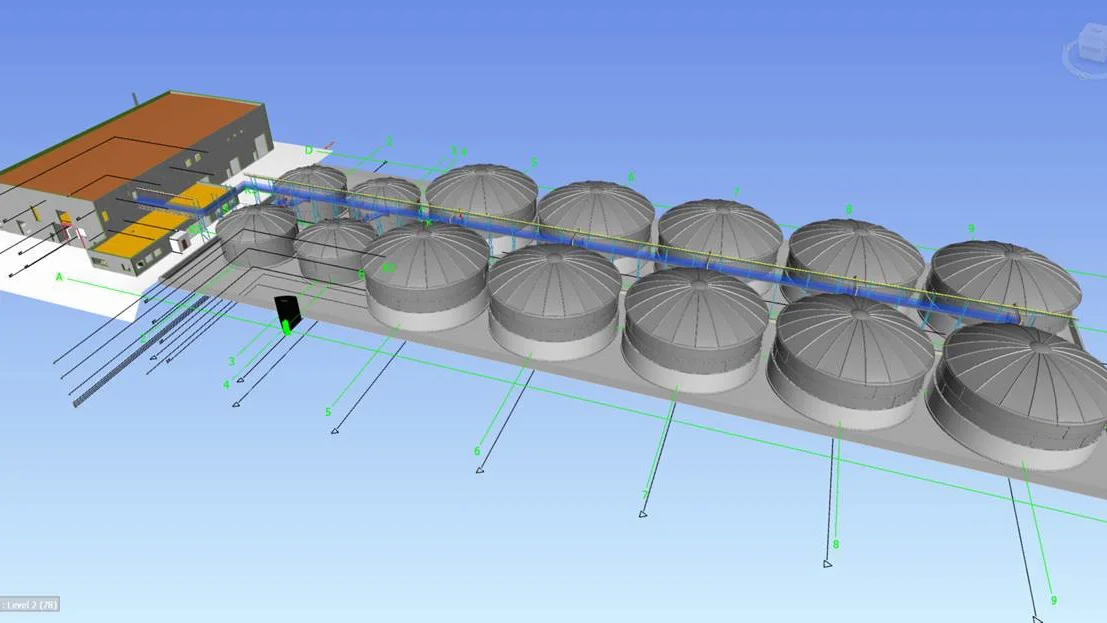Screen dimensions: 1107x623
Task: Select the green grid label D
Action: pyautogui.click(x=309, y=151)
